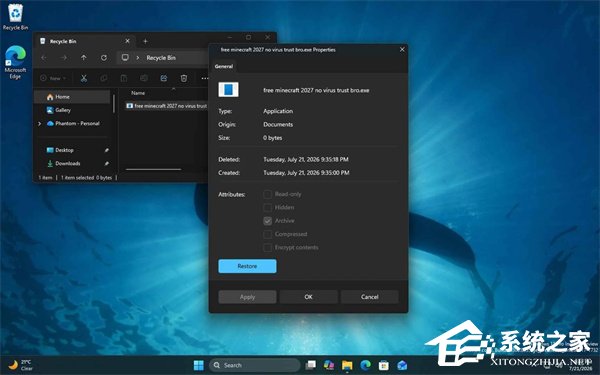600x375 pixels.
Task: Open the Mail app from the taskbar
Action: click(x=402, y=365)
